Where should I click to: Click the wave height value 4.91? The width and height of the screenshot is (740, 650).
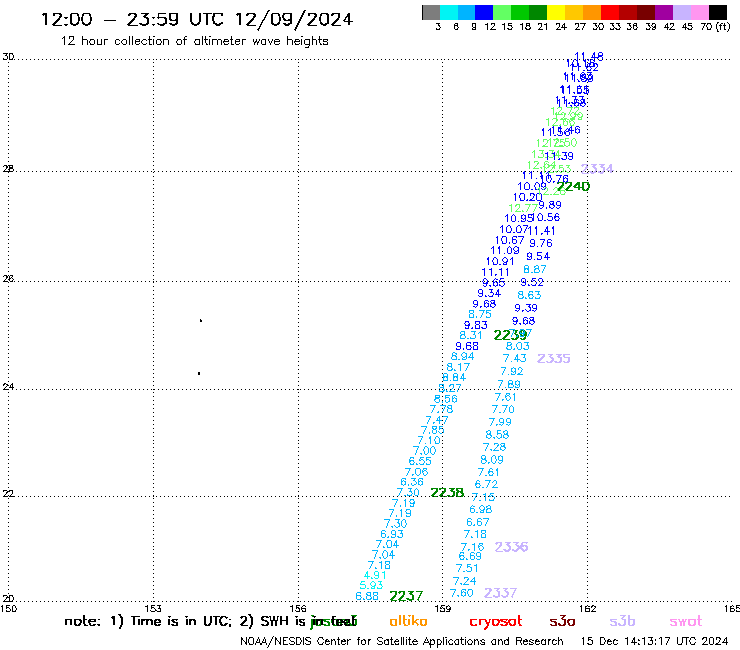pos(375,575)
